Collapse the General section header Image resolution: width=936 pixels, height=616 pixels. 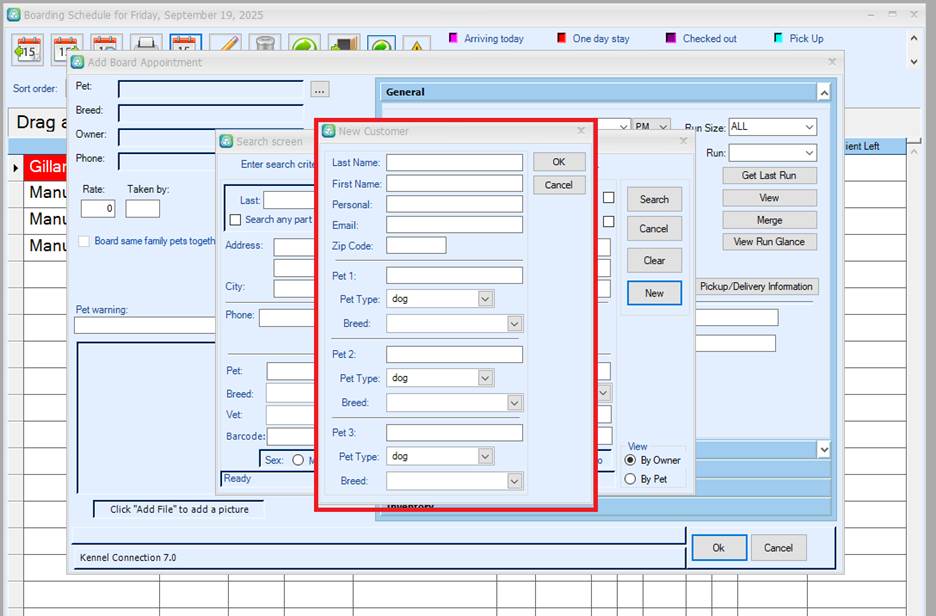click(x=823, y=92)
